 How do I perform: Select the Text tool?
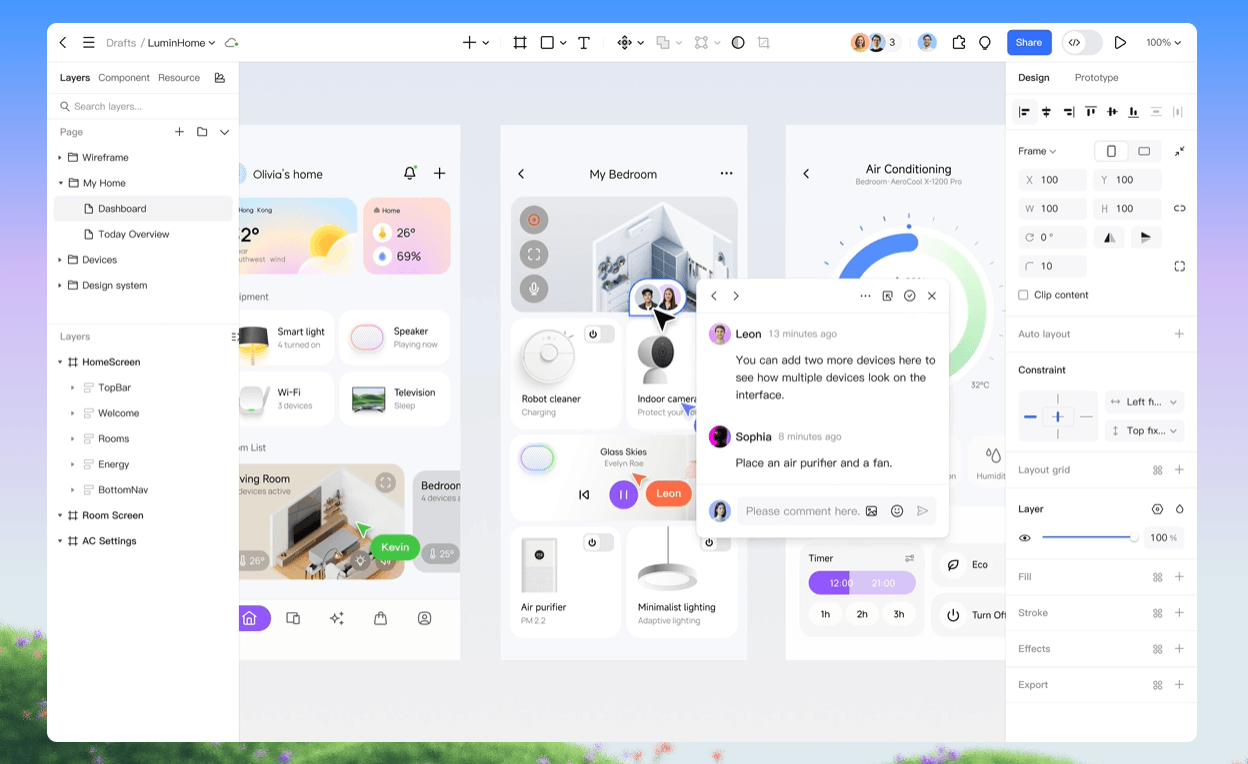(584, 43)
